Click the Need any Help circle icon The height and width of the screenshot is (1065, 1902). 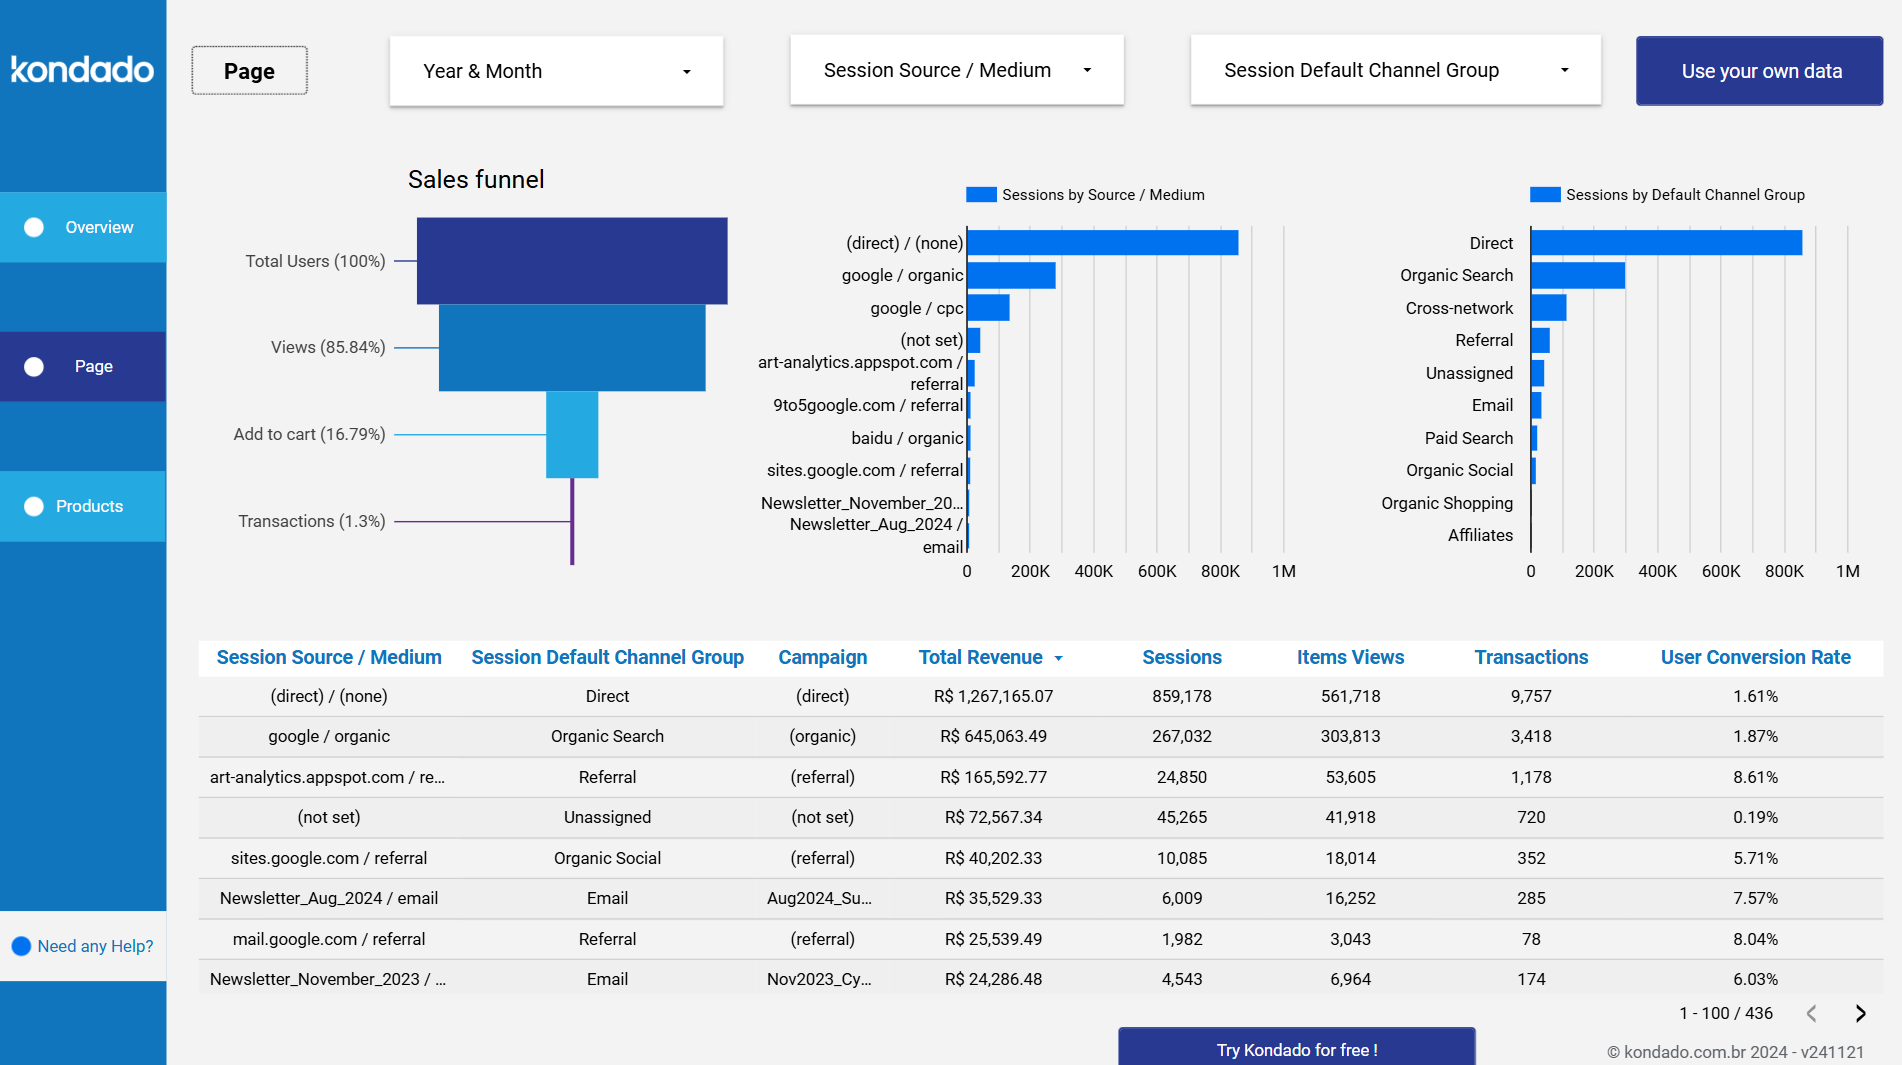(20, 946)
